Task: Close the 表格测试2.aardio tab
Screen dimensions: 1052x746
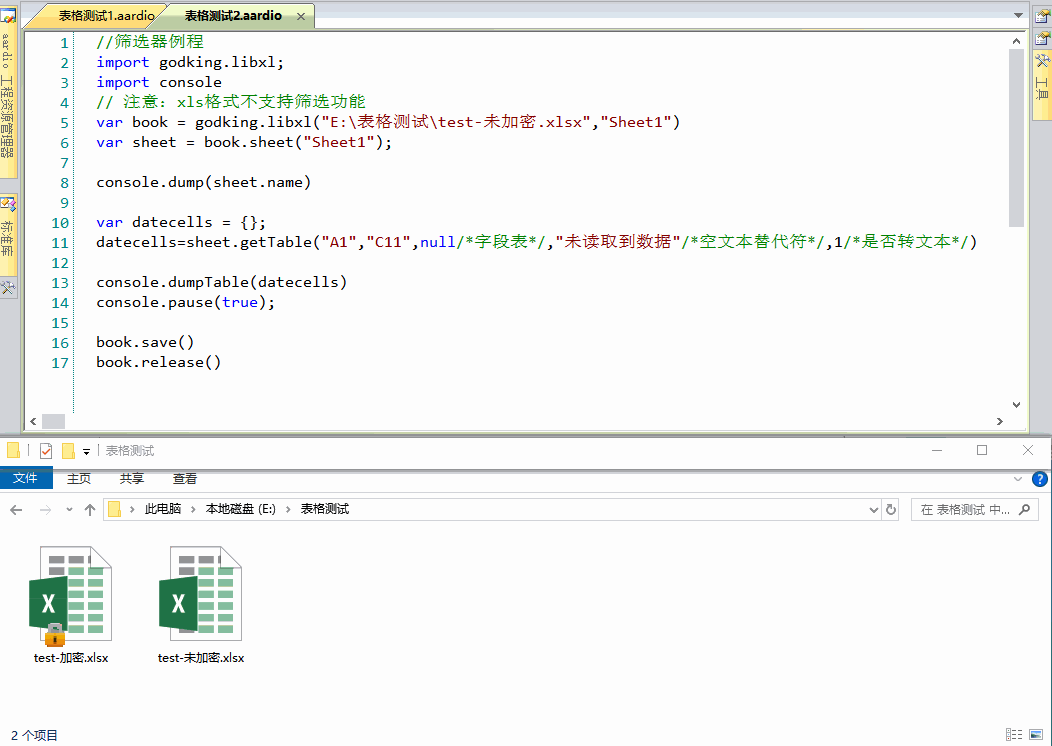Action: (301, 16)
